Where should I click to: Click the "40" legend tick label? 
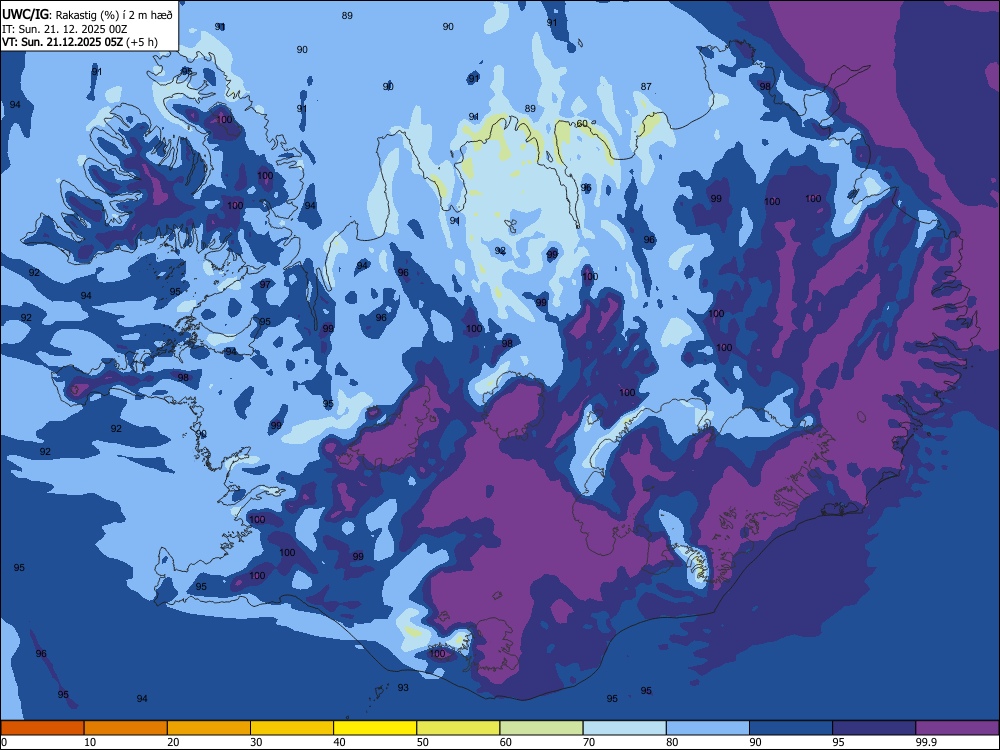pos(340,742)
